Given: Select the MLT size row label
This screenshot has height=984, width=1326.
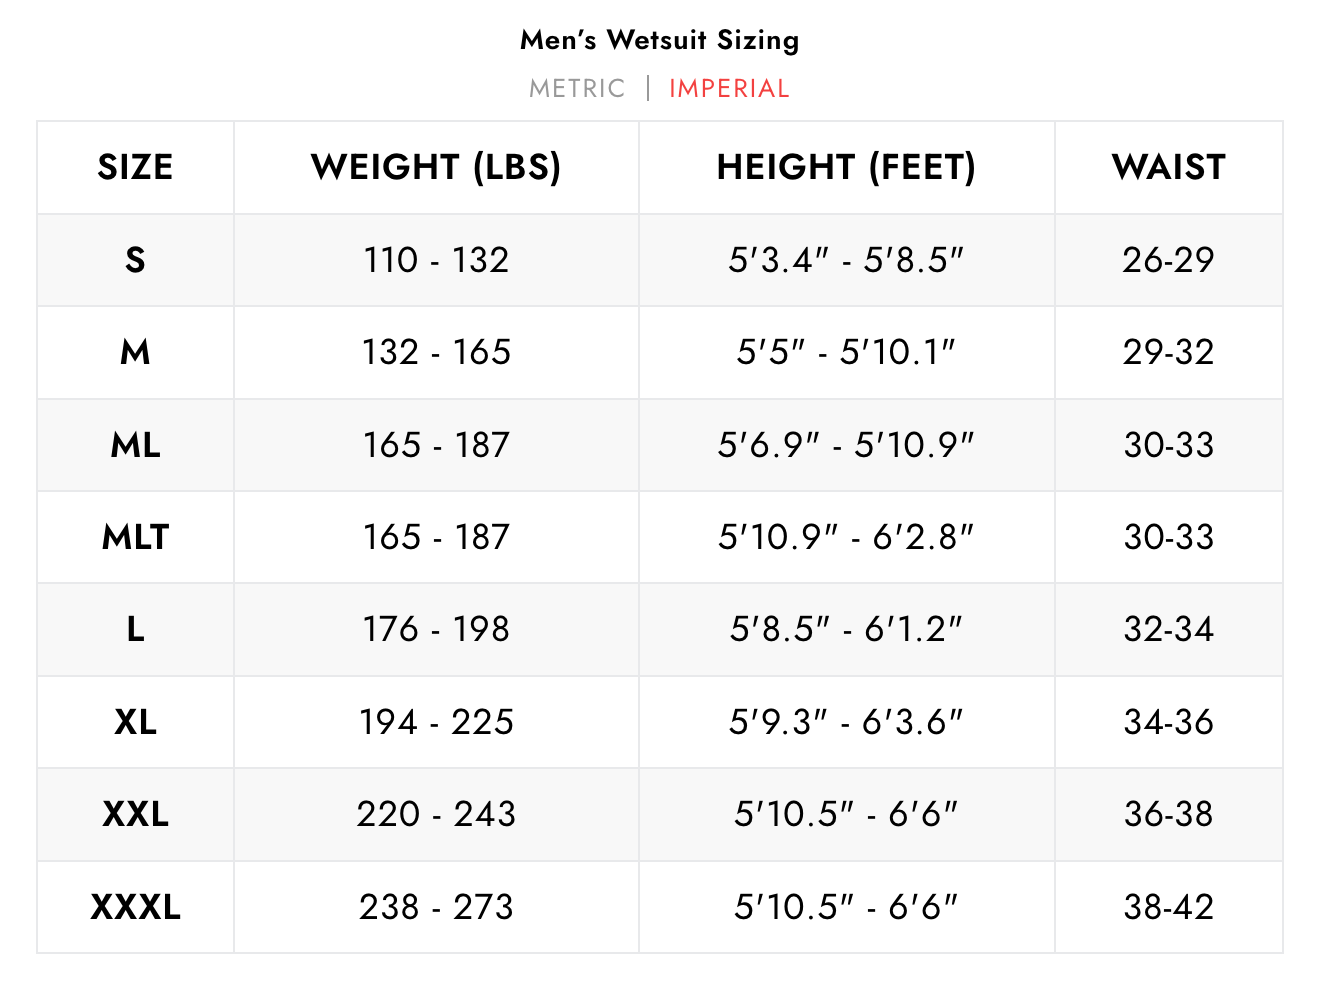Looking at the screenshot, I should click(135, 537).
